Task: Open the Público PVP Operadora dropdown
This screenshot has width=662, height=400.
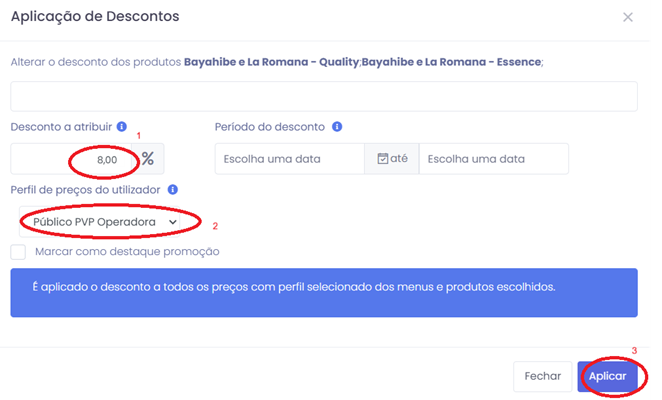Action: click(98, 221)
